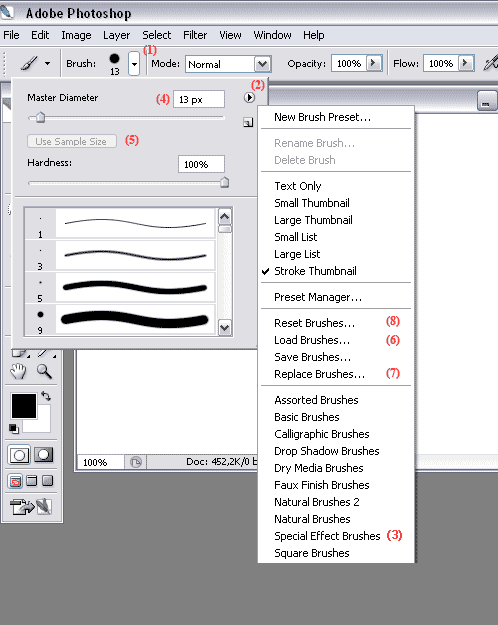Viewport: 498px width, 625px height.
Task: Open the Edit menu
Action: pos(40,35)
